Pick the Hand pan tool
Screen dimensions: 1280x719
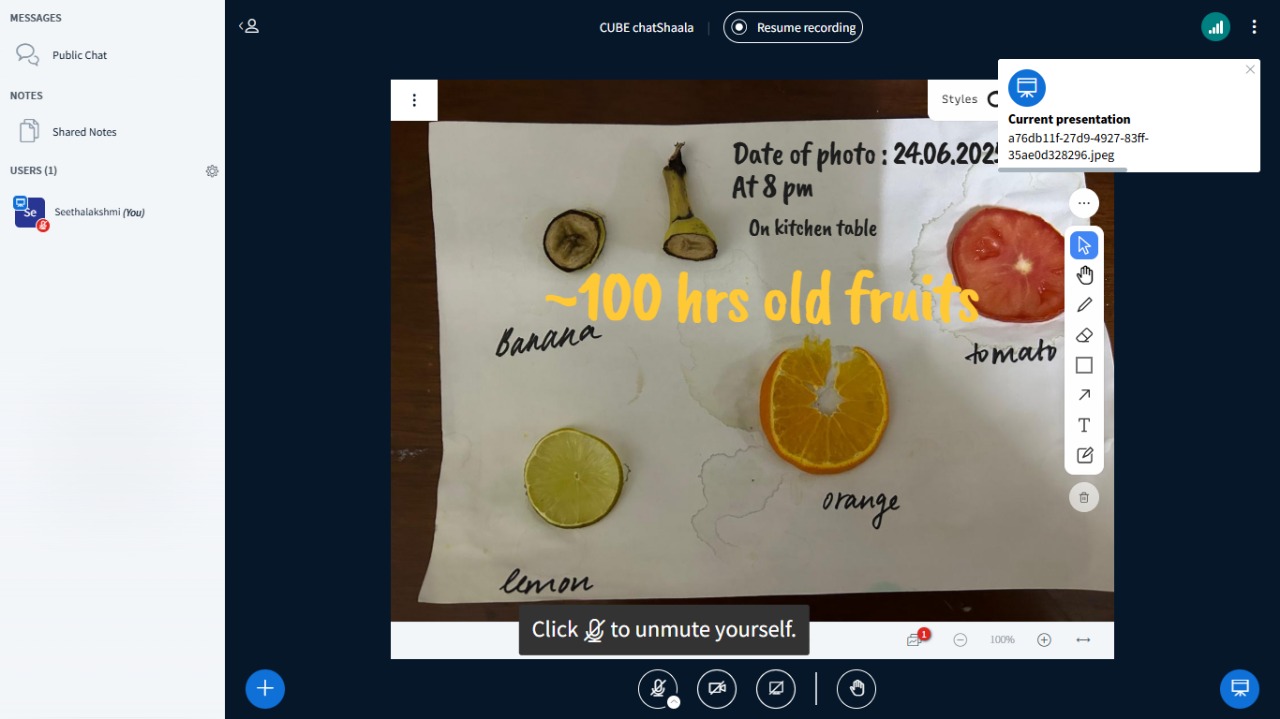coord(1084,275)
